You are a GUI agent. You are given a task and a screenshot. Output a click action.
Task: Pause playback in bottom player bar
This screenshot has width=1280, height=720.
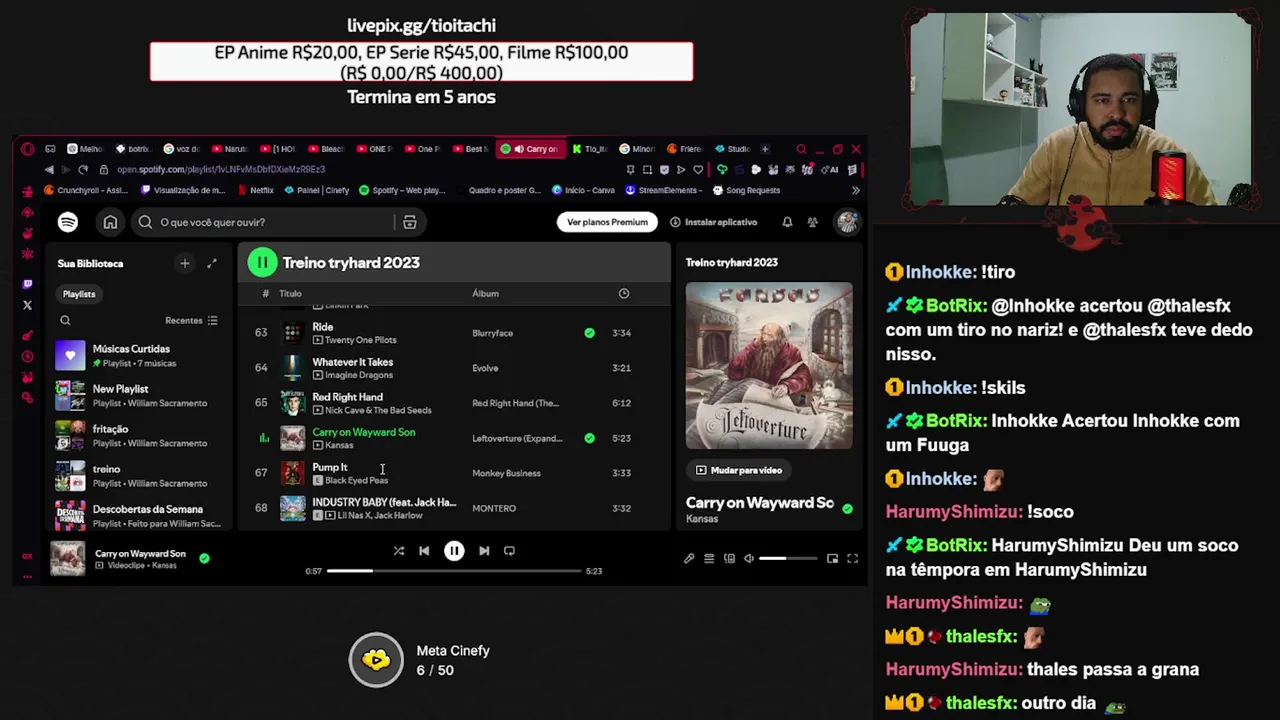tap(454, 551)
